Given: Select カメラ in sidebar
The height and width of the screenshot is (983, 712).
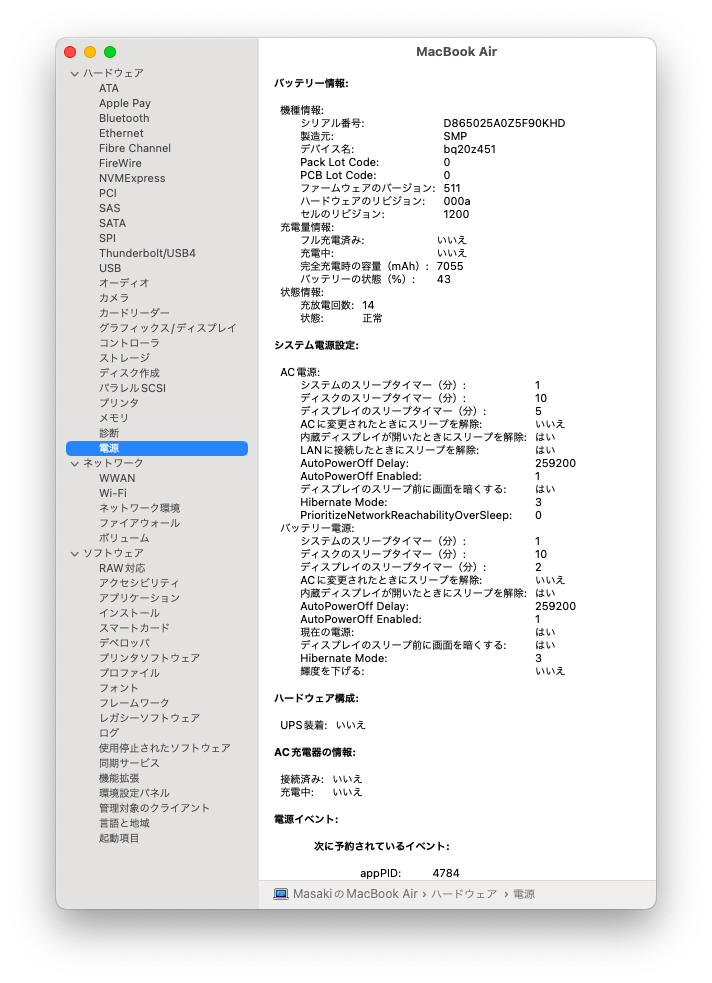Looking at the screenshot, I should [x=114, y=298].
